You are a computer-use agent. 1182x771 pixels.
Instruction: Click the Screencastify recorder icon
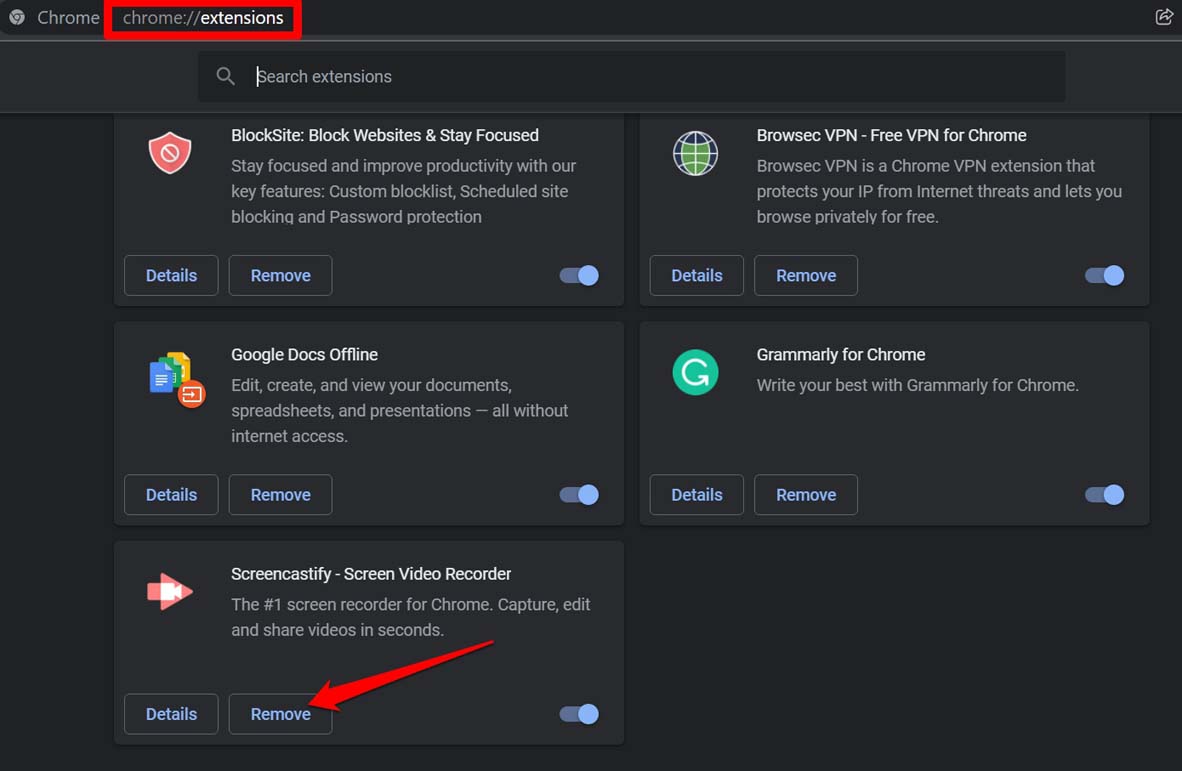pyautogui.click(x=169, y=591)
